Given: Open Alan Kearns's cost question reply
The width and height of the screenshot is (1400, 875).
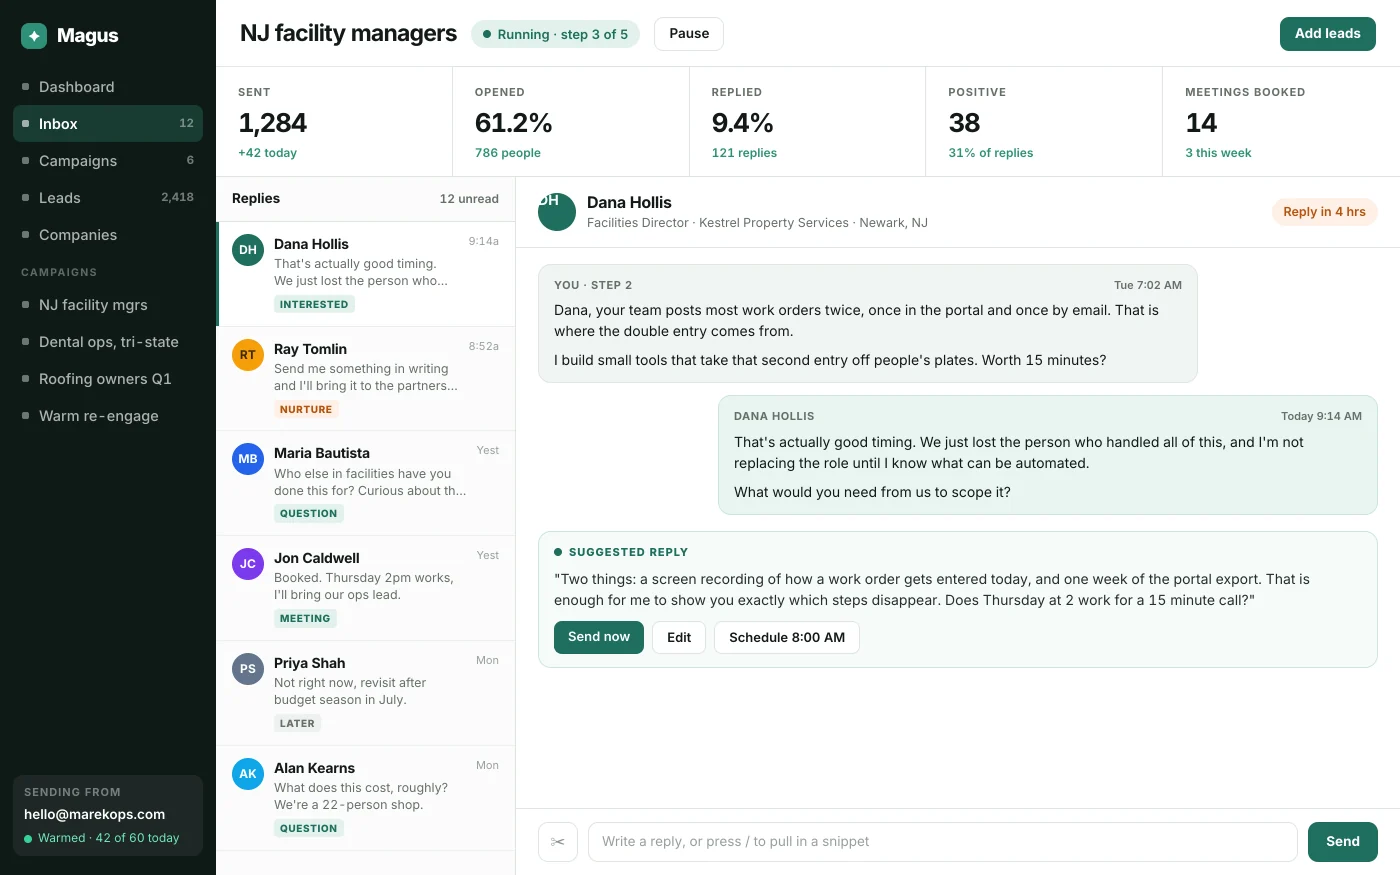Looking at the screenshot, I should (x=366, y=799).
